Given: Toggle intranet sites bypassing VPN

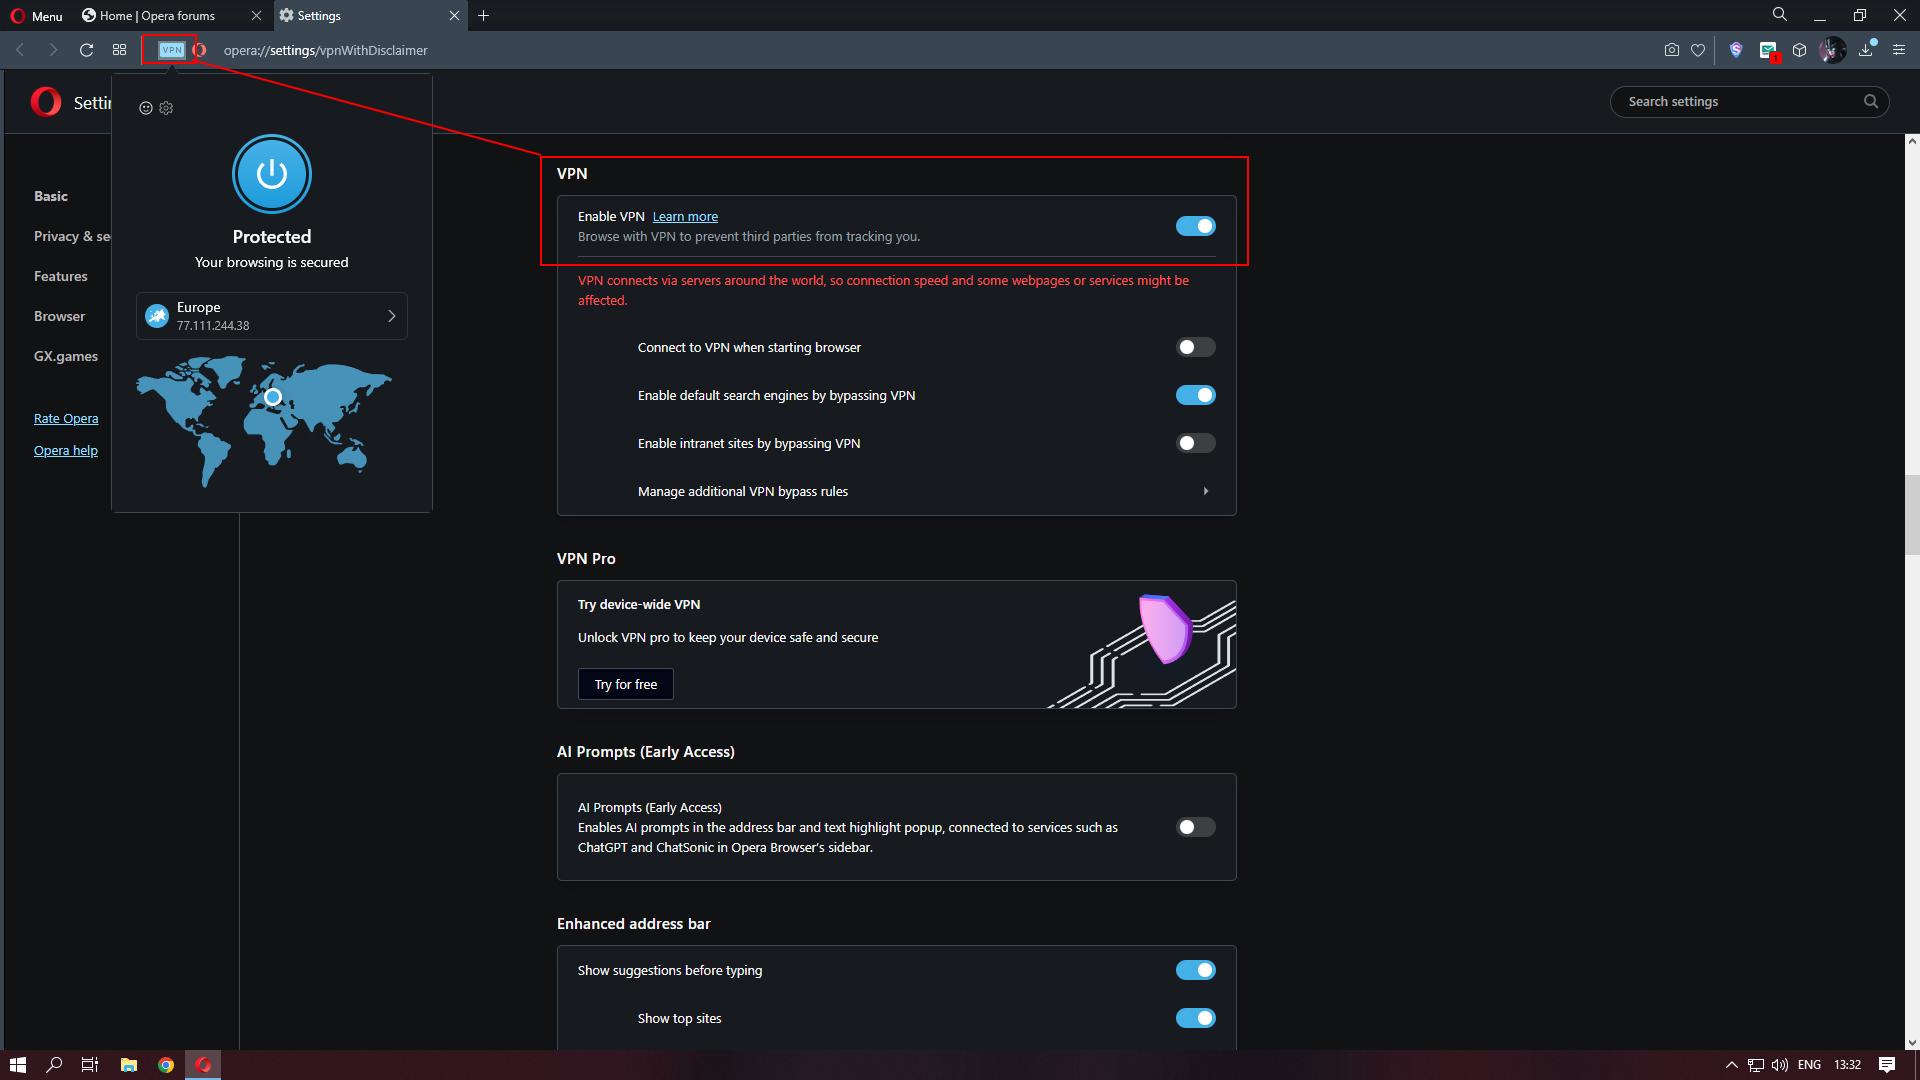Looking at the screenshot, I should 1196,443.
